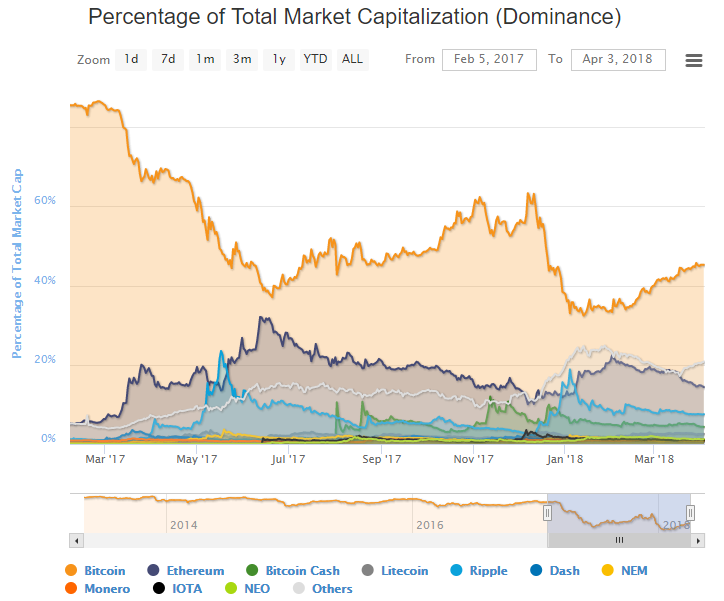Toggle the Monero series label

107,589
